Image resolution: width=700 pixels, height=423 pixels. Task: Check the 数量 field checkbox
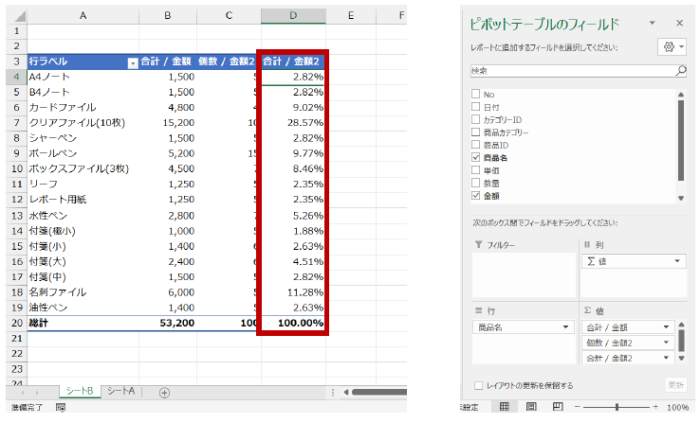(x=476, y=184)
